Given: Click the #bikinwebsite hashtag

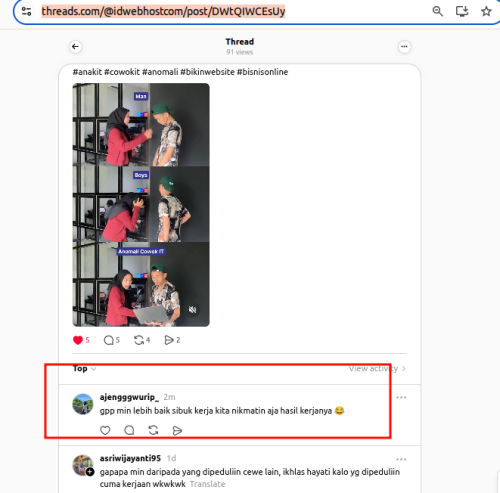Looking at the screenshot, I should pyautogui.click(x=207, y=72).
